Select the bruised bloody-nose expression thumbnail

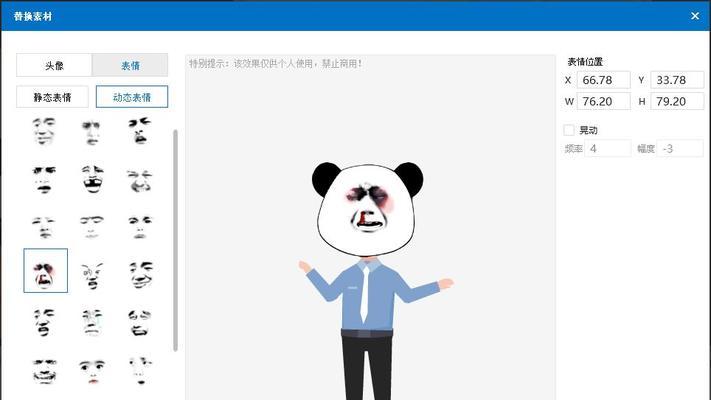(x=45, y=270)
